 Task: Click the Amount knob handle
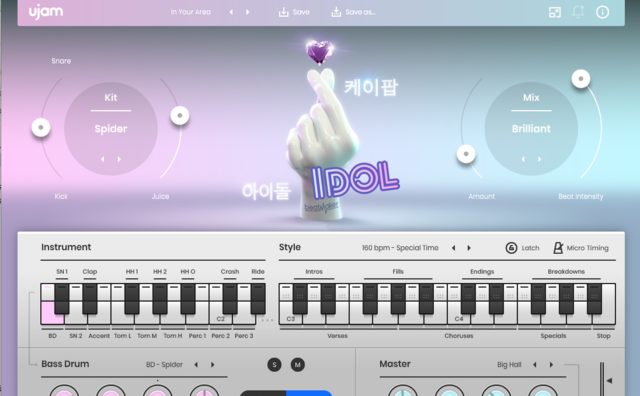466,154
